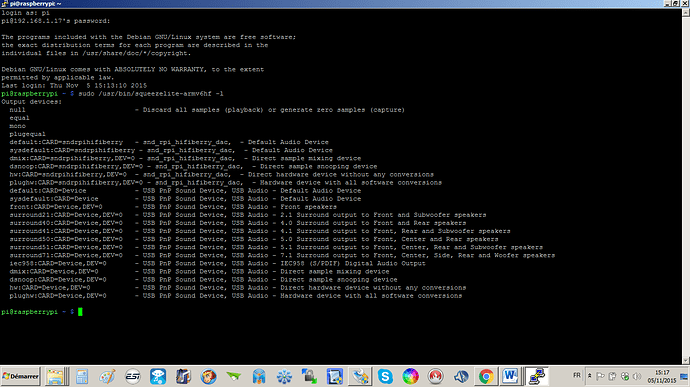Click 'plughw:CARD=sndrpihifiberry,DEV=0' entry
The height and width of the screenshot is (387, 690).
pos(76,183)
